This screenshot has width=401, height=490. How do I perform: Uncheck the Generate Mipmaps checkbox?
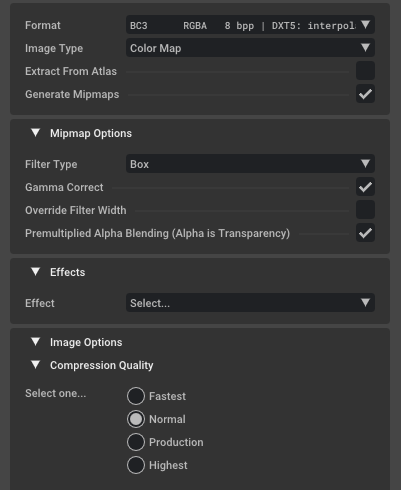pos(365,94)
